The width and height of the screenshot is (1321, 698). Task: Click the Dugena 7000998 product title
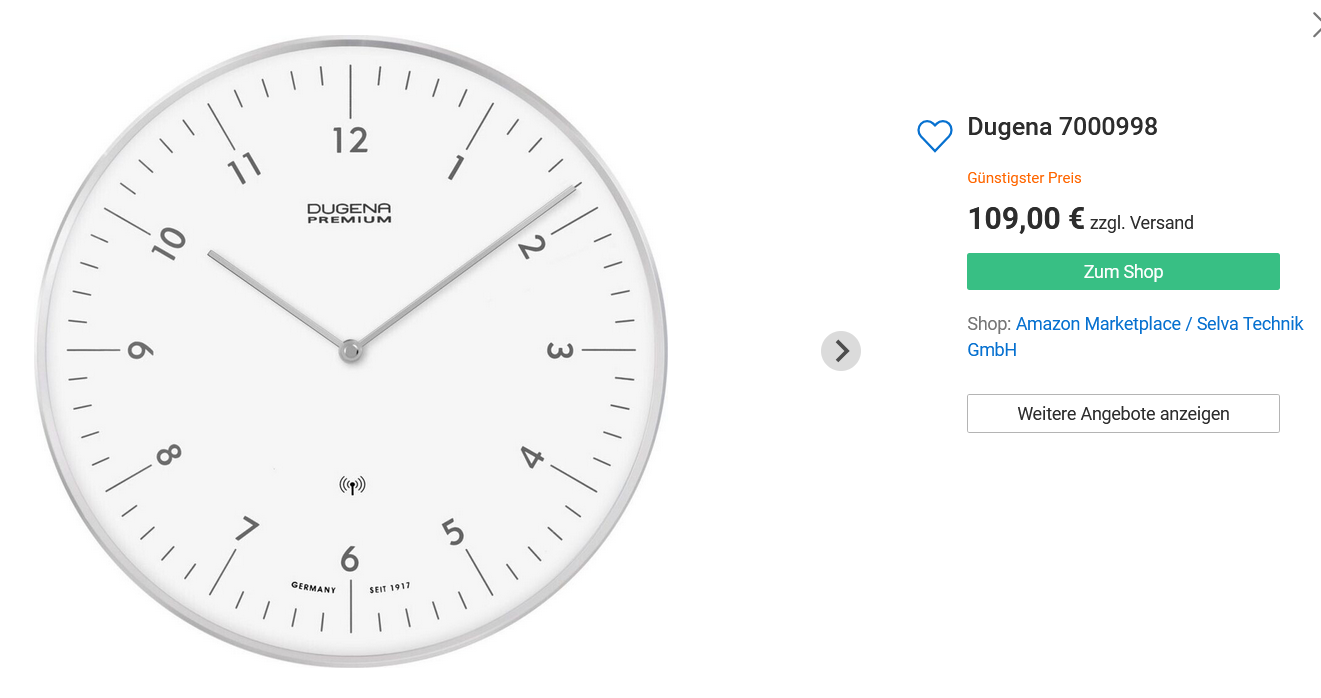tap(1062, 127)
